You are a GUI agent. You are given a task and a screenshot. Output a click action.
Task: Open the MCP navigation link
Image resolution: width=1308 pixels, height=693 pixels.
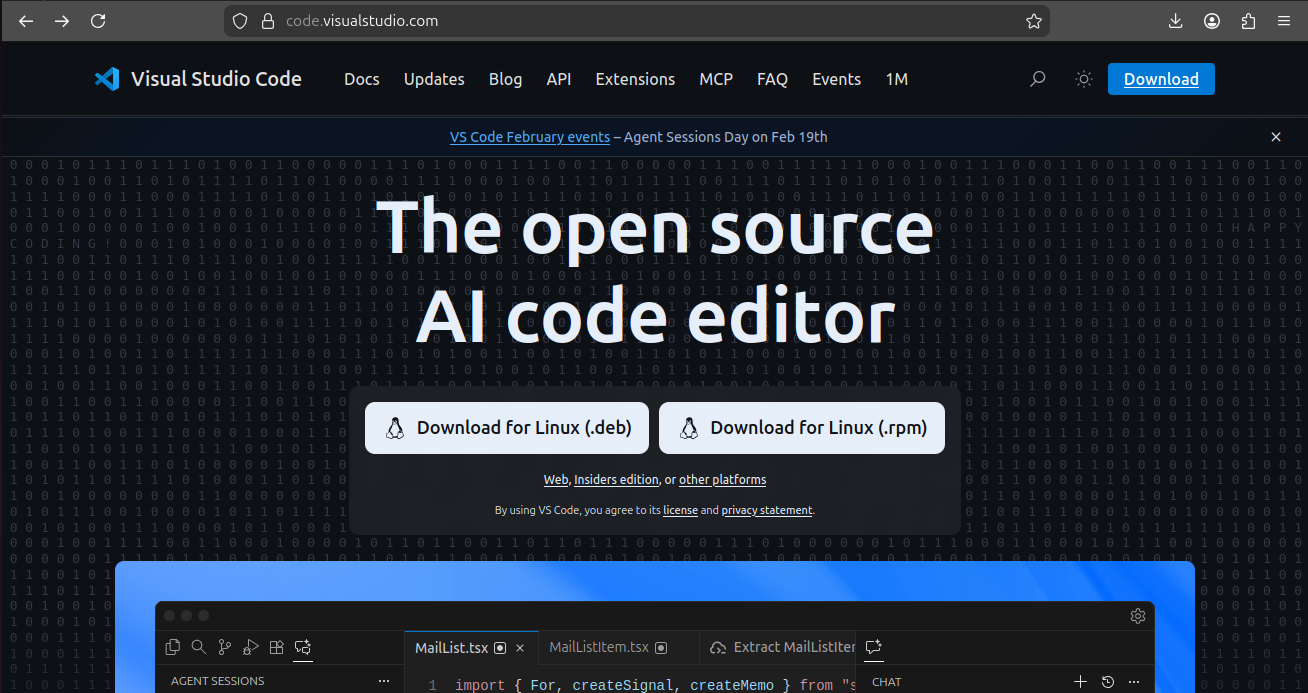716,79
